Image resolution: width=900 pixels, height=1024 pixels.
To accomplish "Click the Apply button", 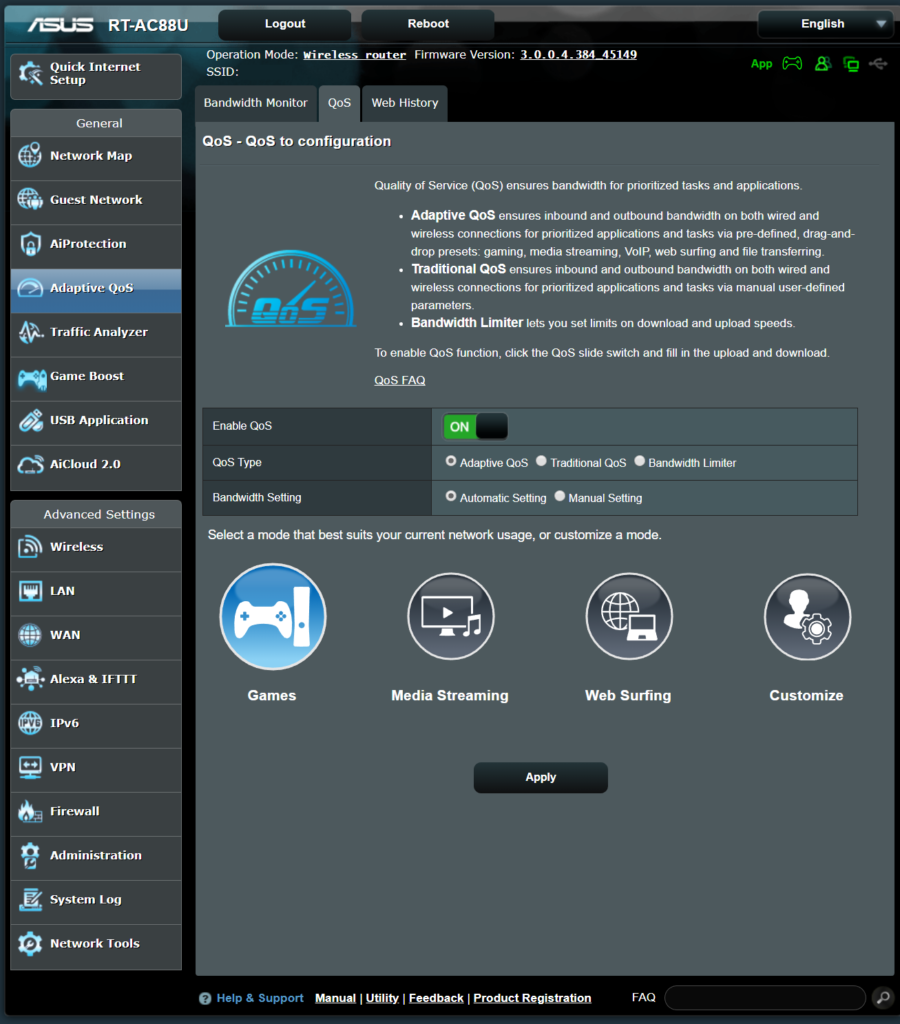I will (x=540, y=777).
